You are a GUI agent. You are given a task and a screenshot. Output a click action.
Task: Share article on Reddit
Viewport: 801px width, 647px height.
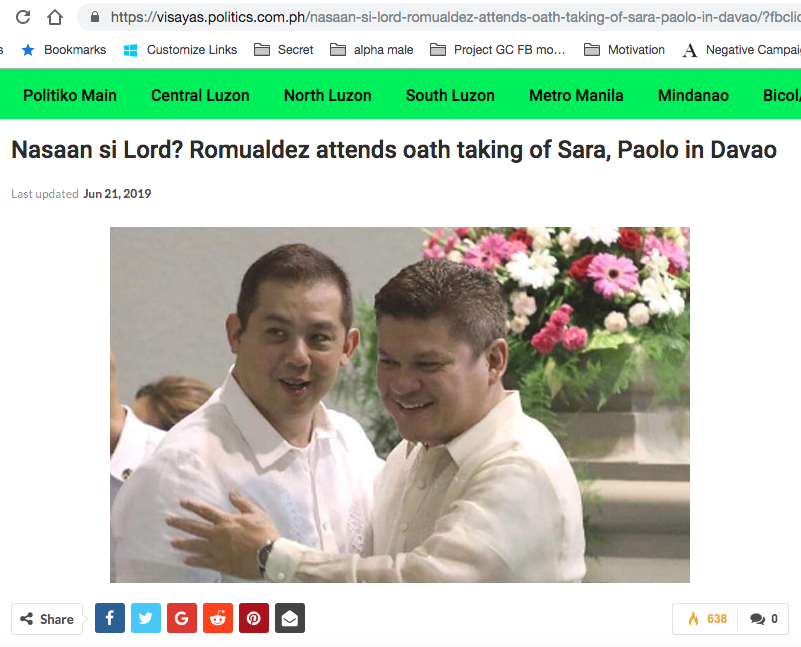[x=218, y=618]
